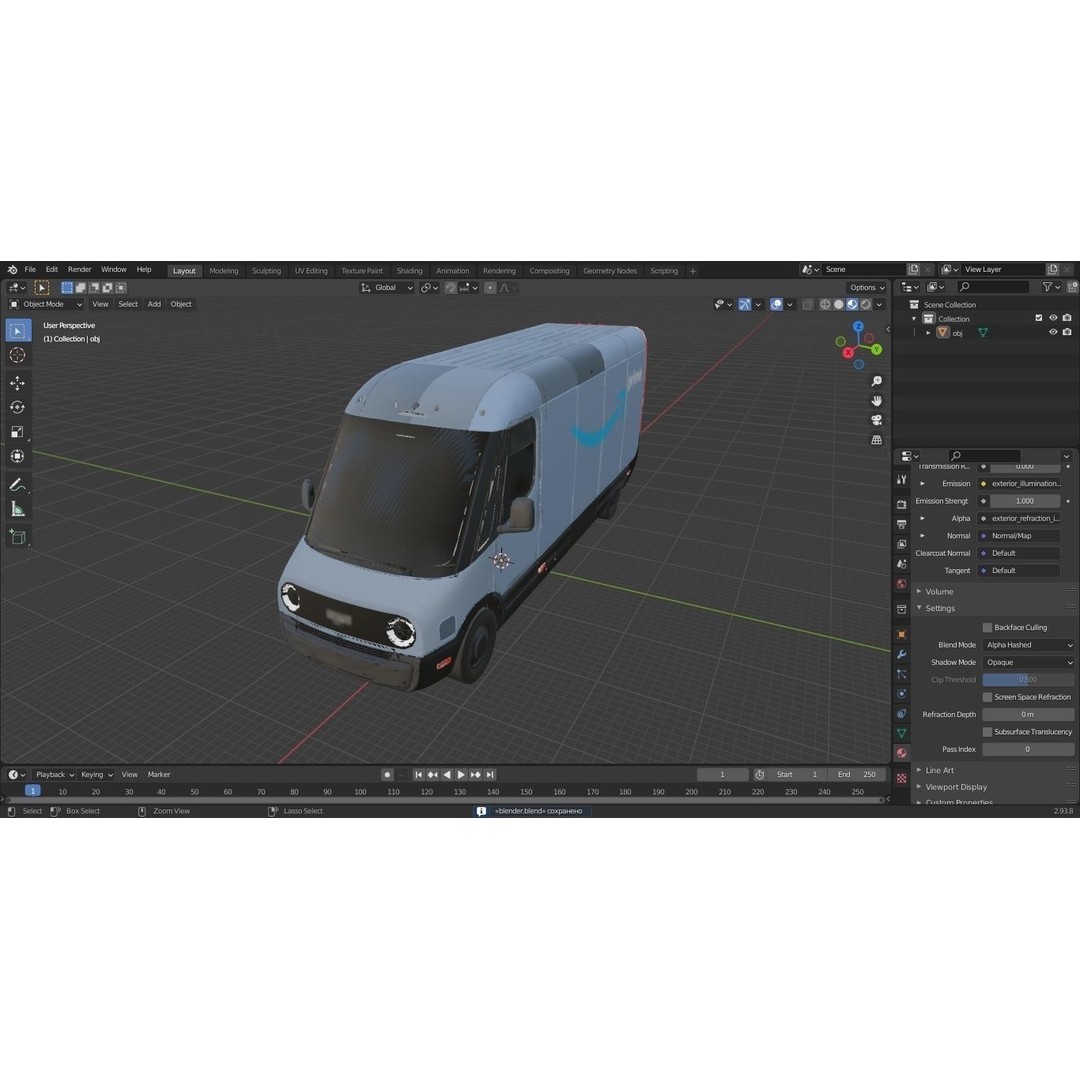Select the Select Box tool
The width and height of the screenshot is (1080, 1080).
18,331
